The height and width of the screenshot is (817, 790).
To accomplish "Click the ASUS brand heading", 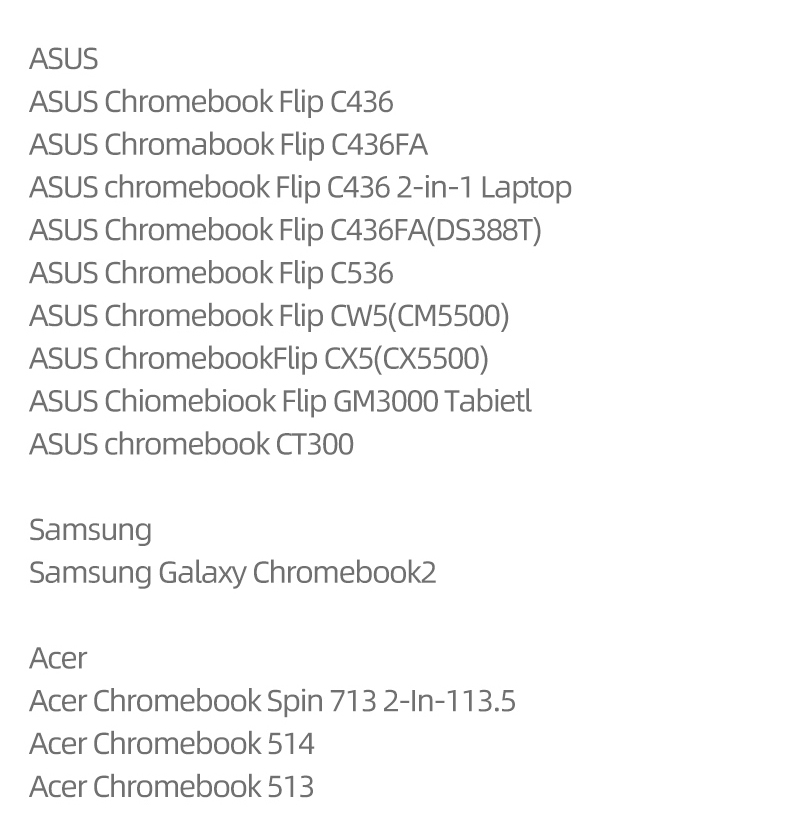I will point(64,59).
